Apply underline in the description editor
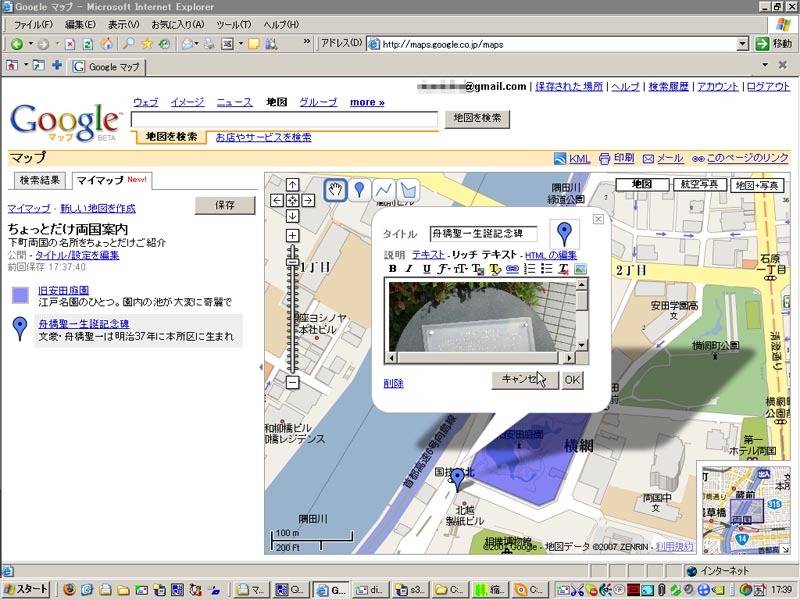Viewport: 800px width, 600px height. pyautogui.click(x=427, y=268)
